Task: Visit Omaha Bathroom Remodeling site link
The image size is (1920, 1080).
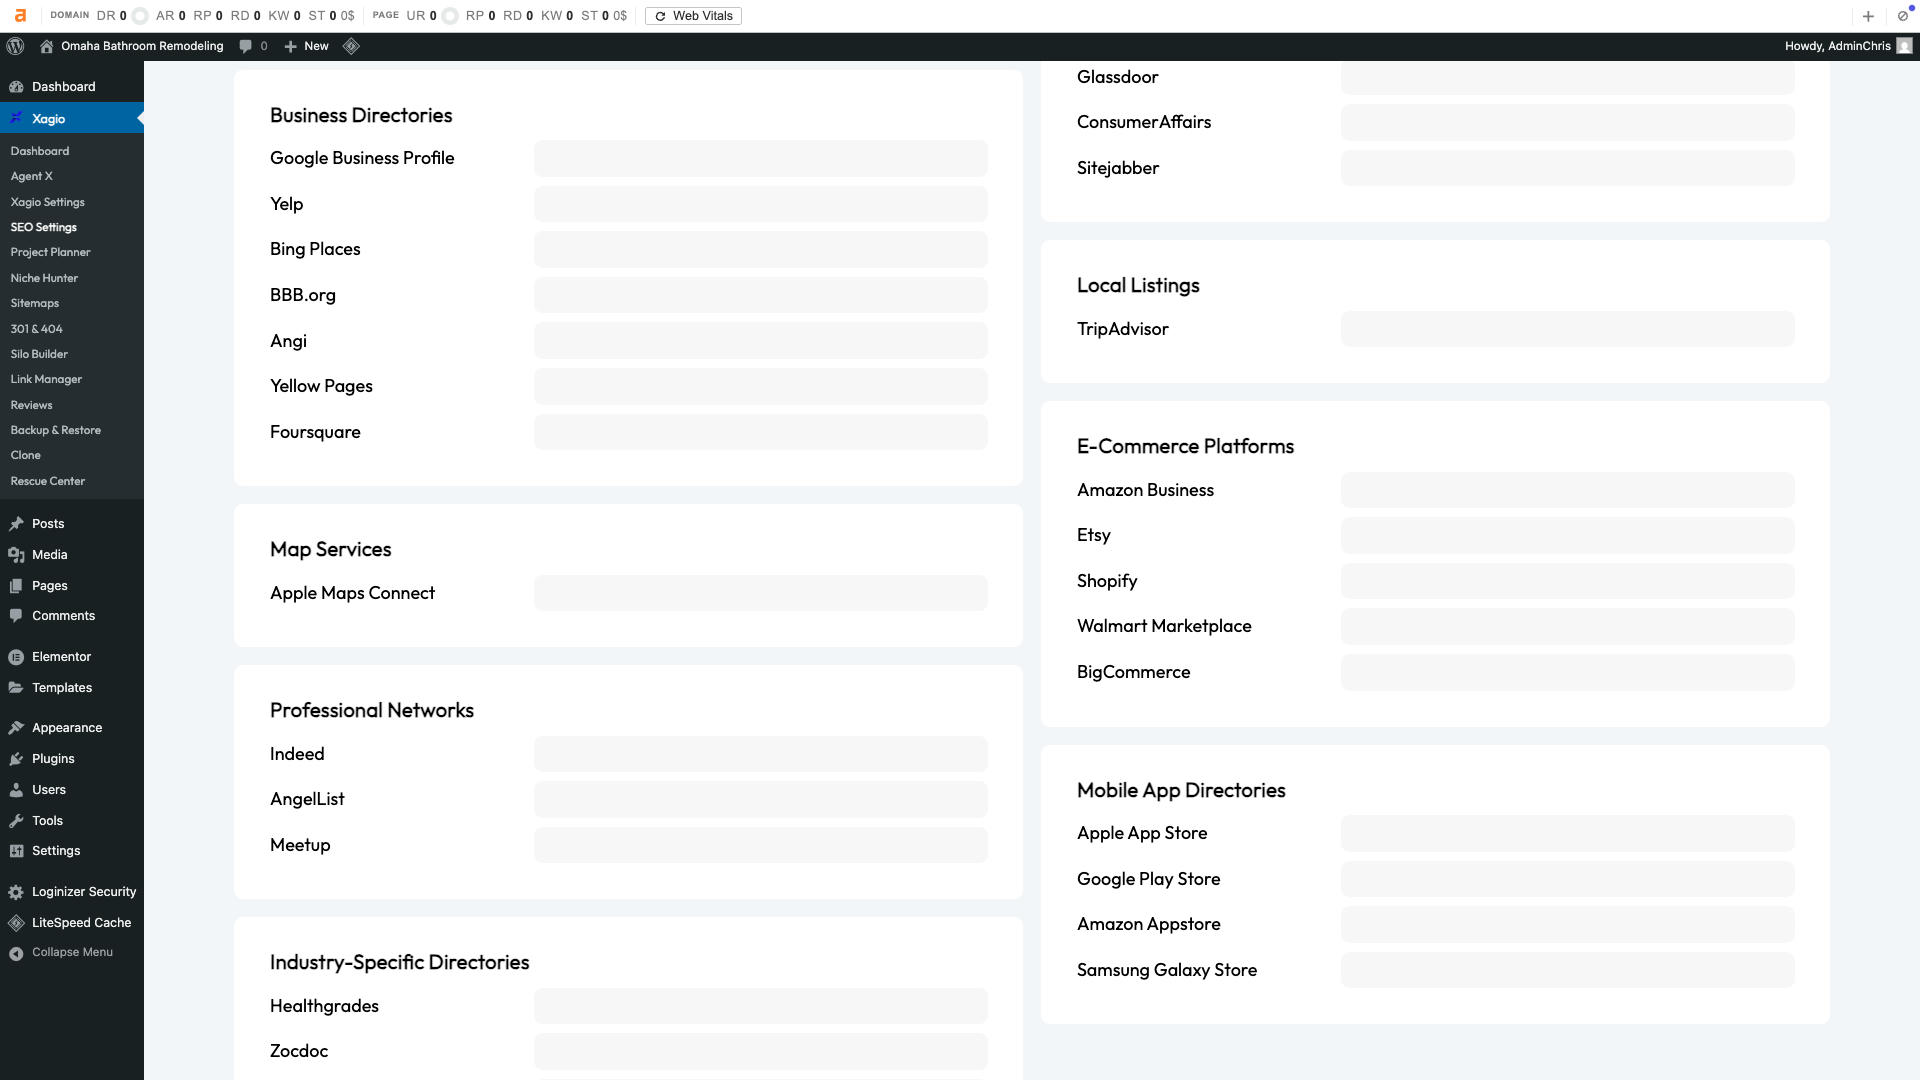Action: (x=142, y=46)
